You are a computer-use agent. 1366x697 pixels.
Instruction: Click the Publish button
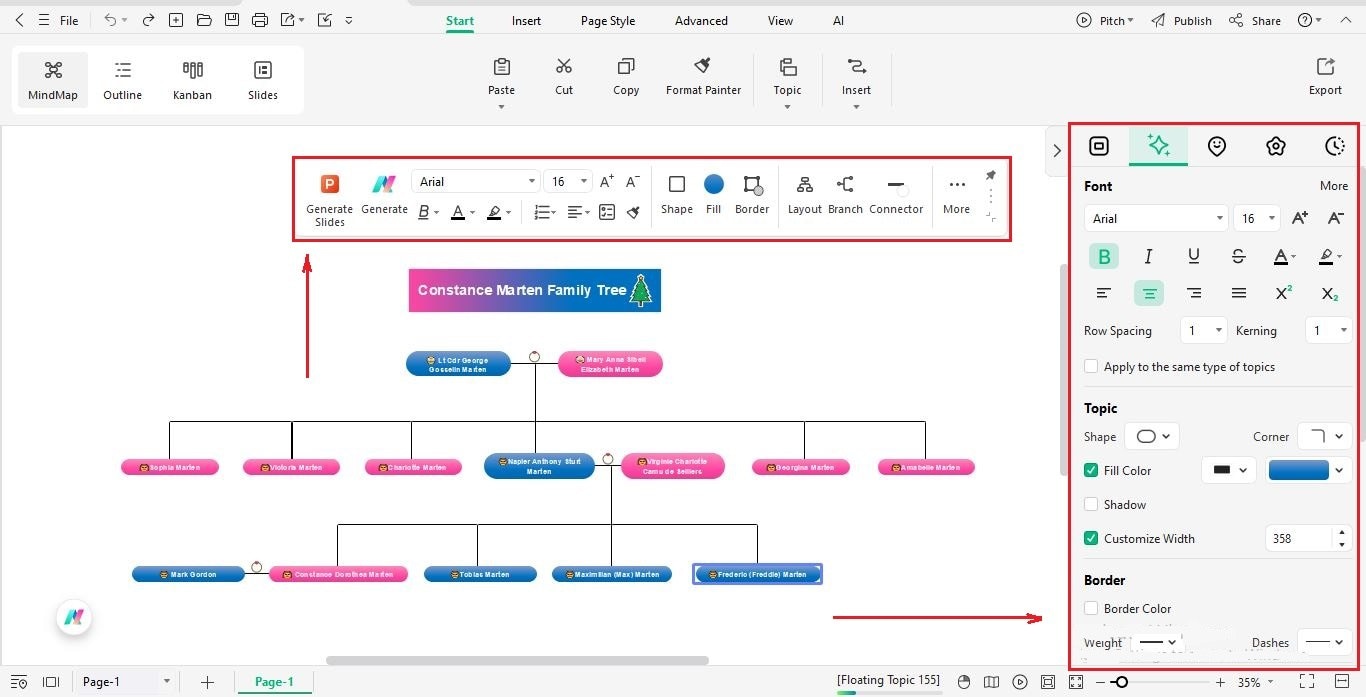1182,20
